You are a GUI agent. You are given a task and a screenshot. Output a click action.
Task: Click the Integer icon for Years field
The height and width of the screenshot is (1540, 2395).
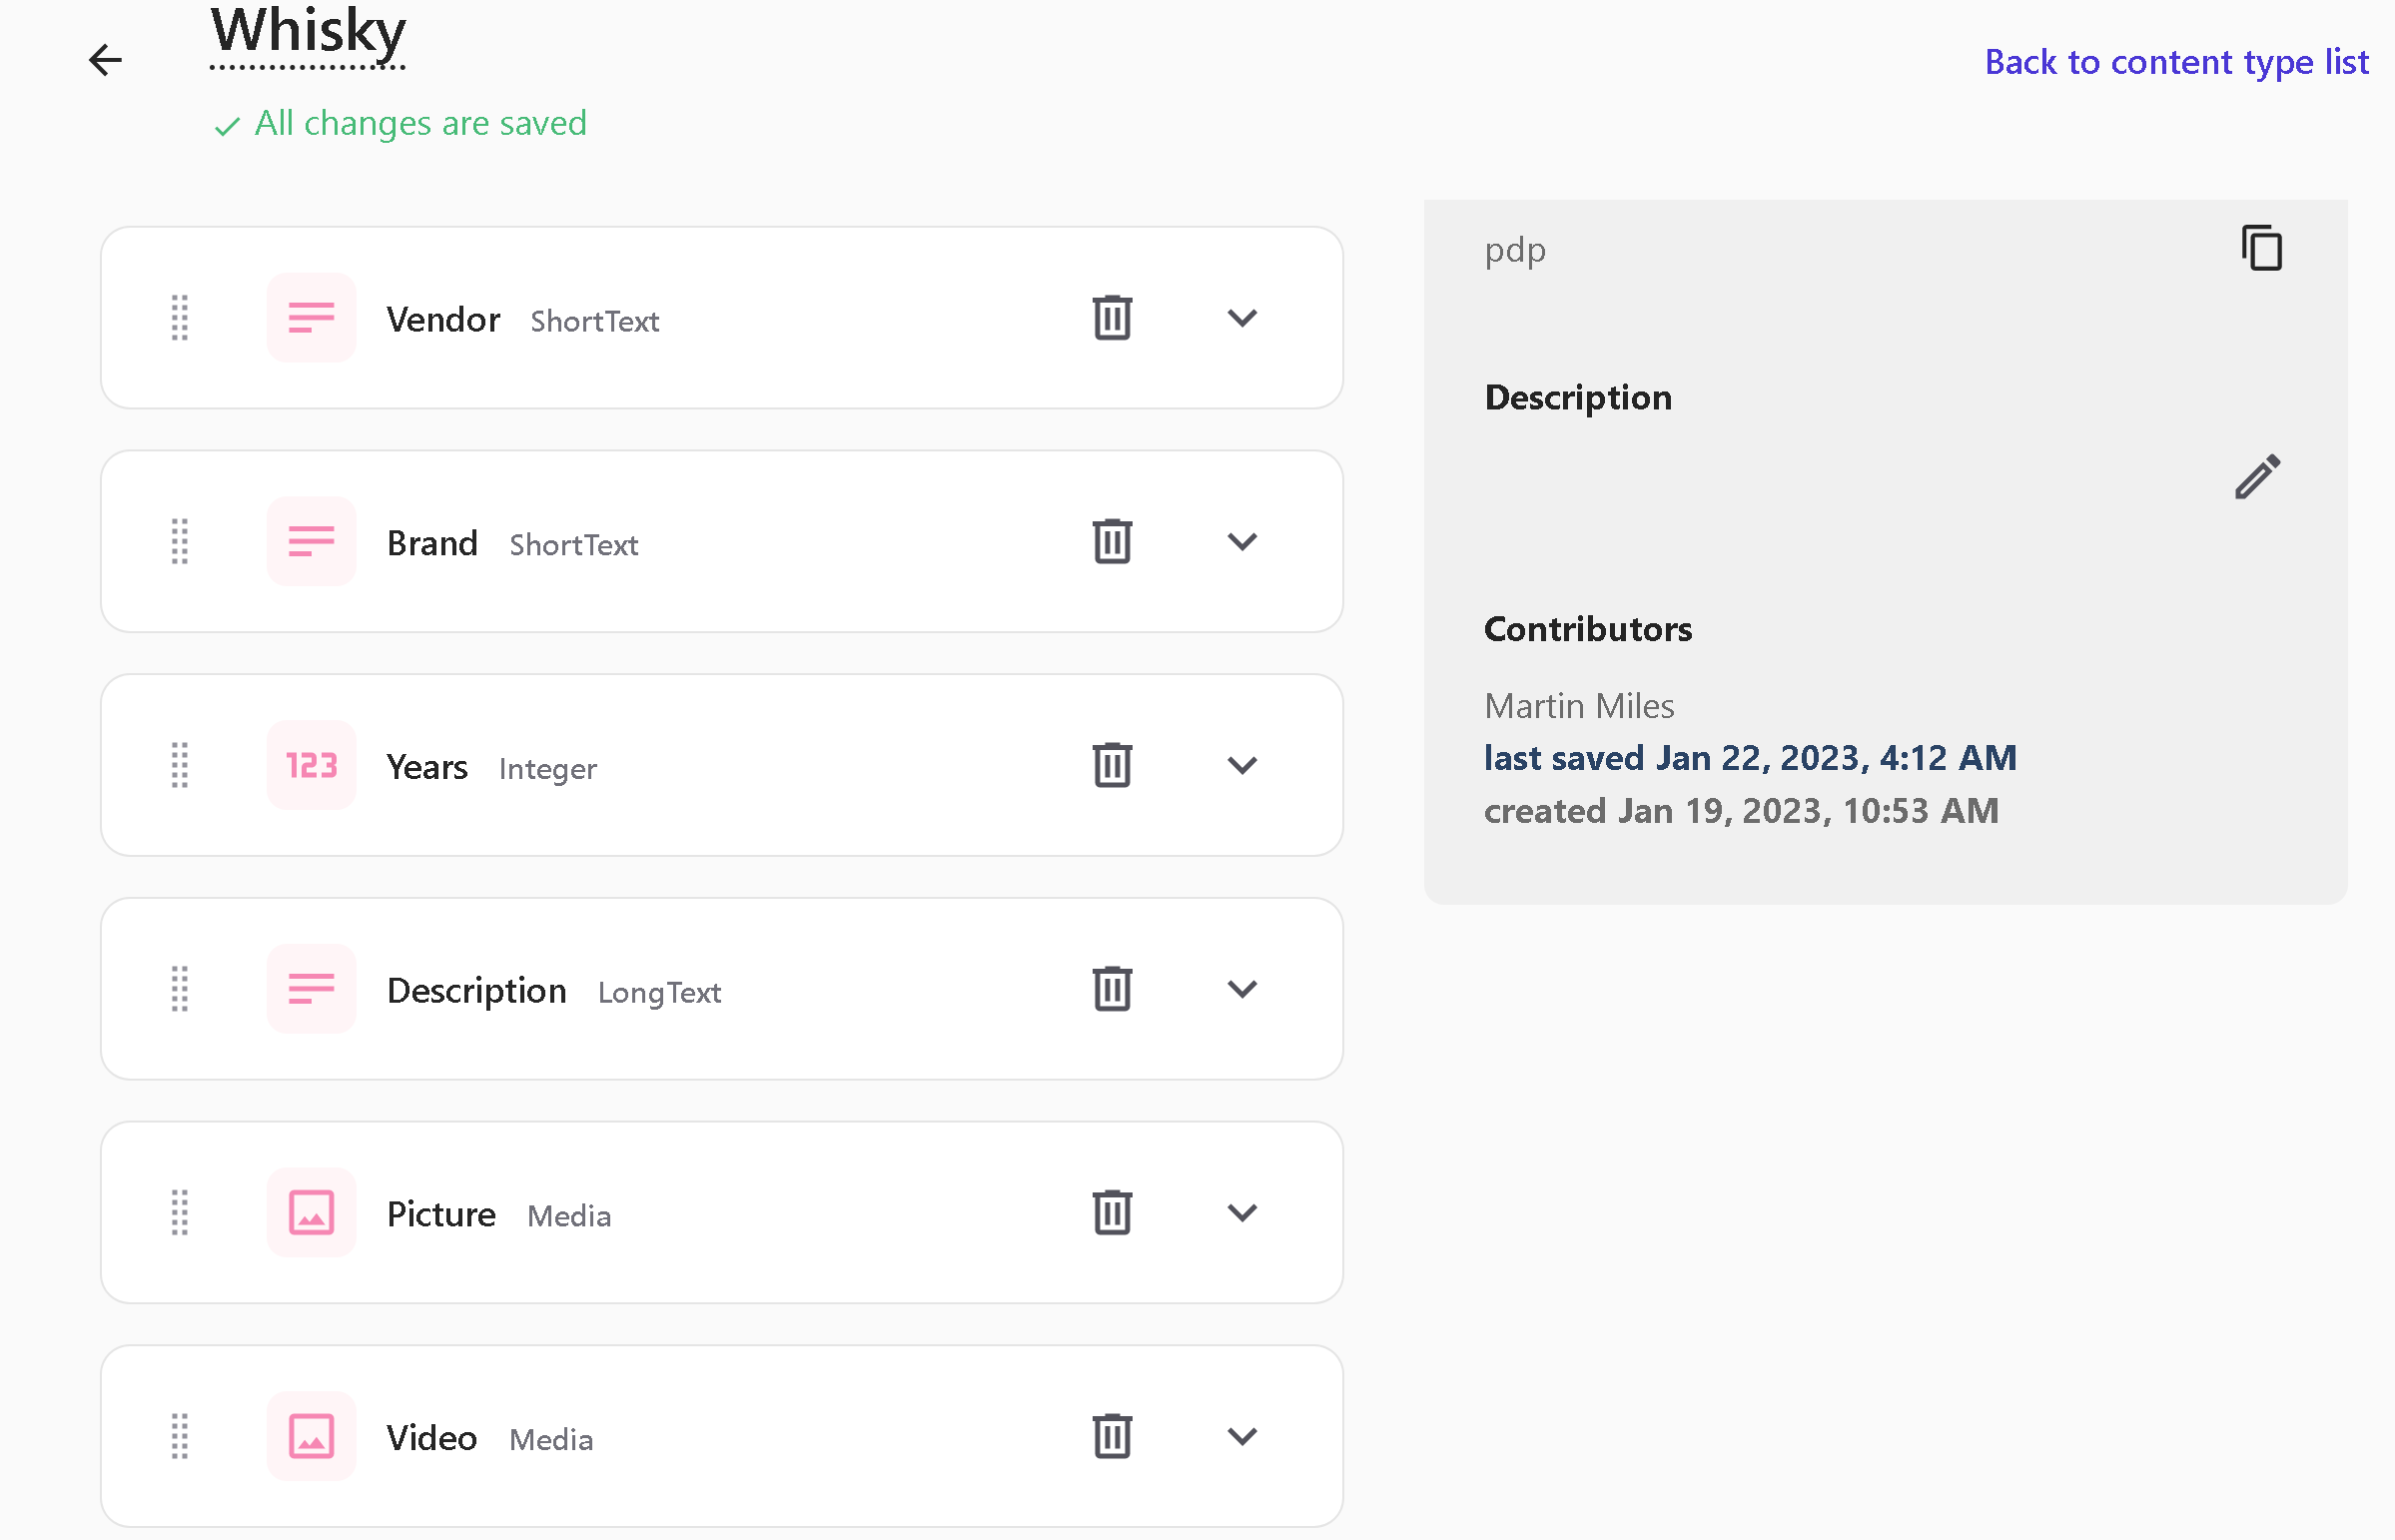tap(311, 763)
